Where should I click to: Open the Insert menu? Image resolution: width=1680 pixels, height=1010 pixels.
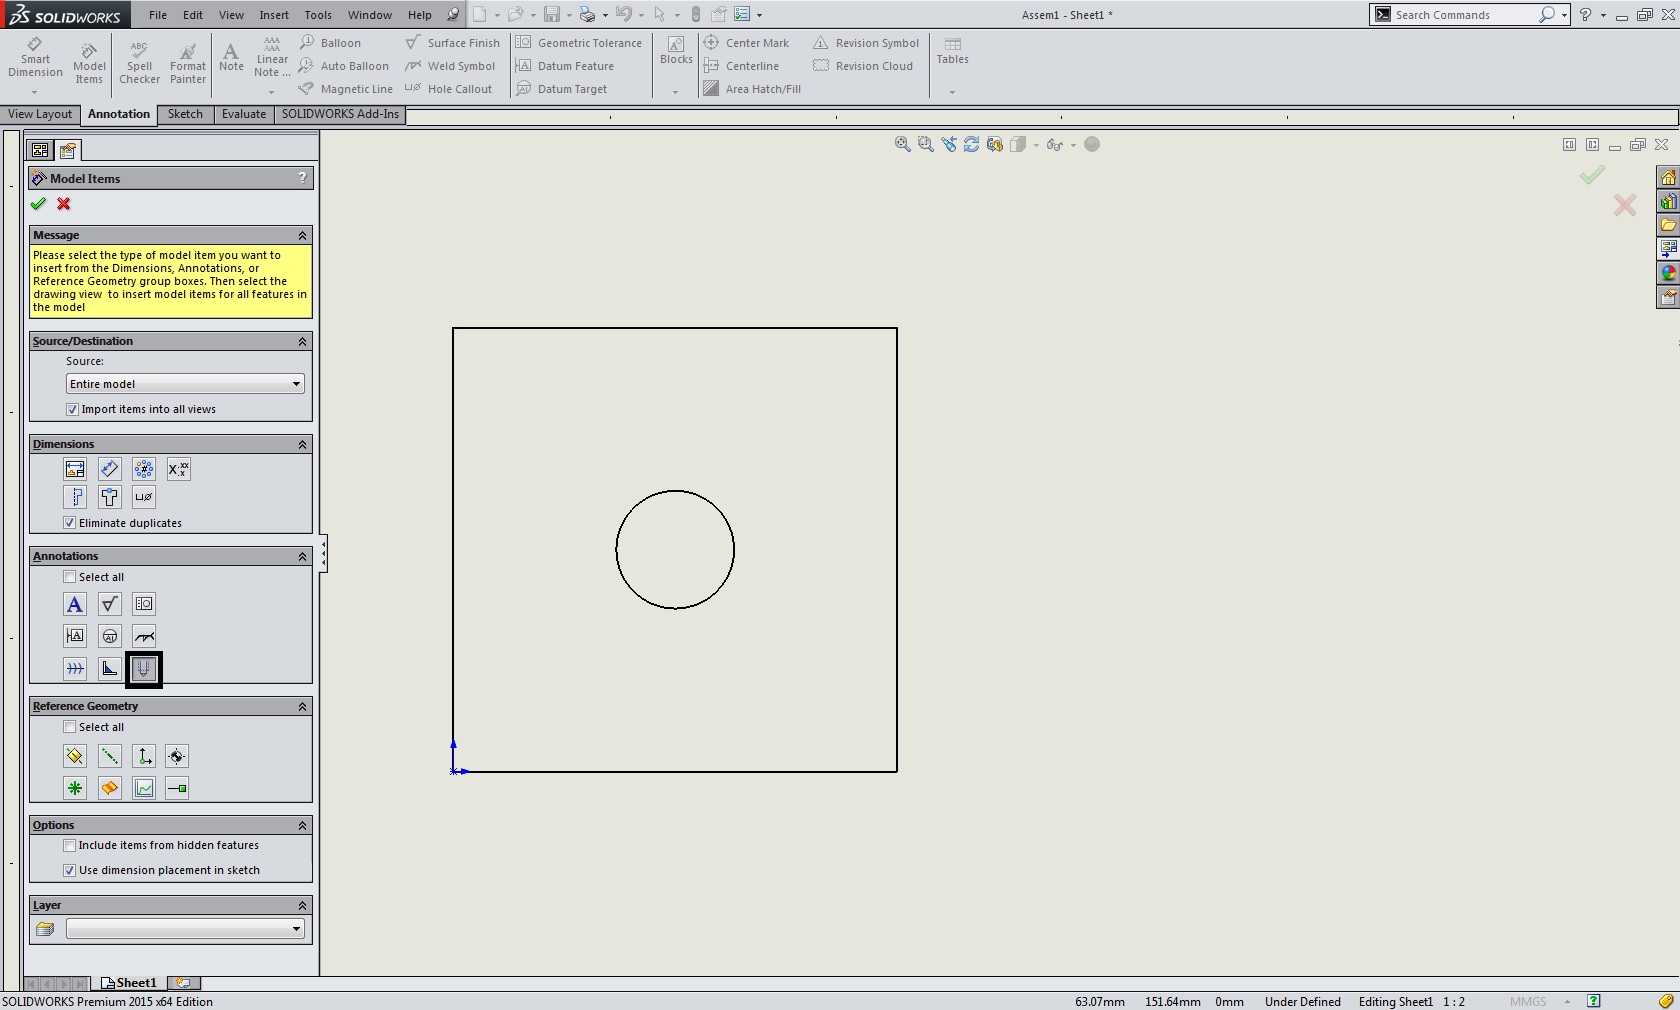click(273, 15)
